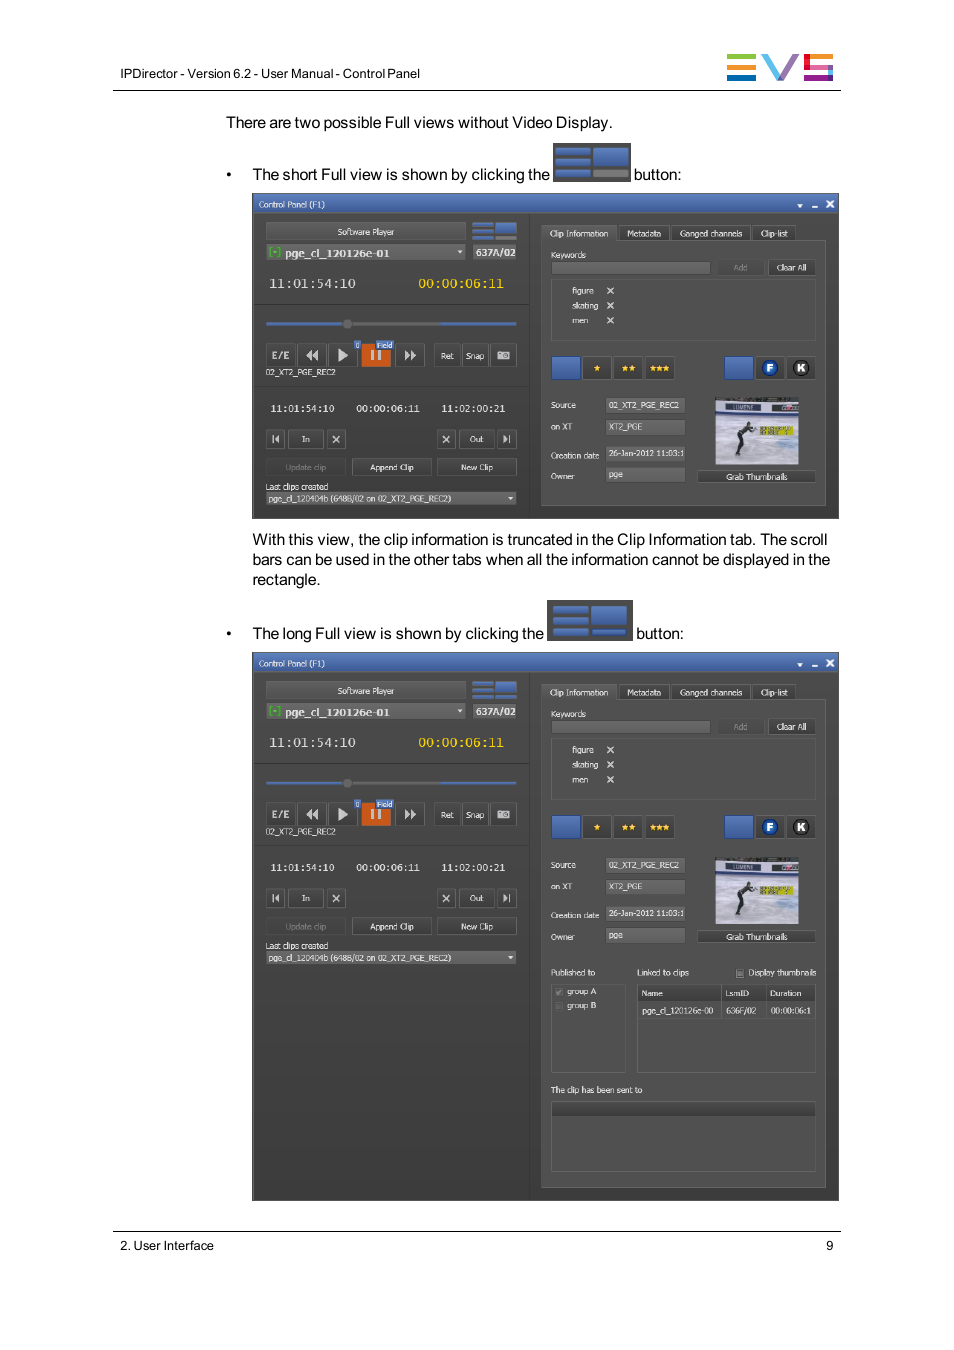Click Grab Thumbnails in lower panel

click(x=757, y=937)
